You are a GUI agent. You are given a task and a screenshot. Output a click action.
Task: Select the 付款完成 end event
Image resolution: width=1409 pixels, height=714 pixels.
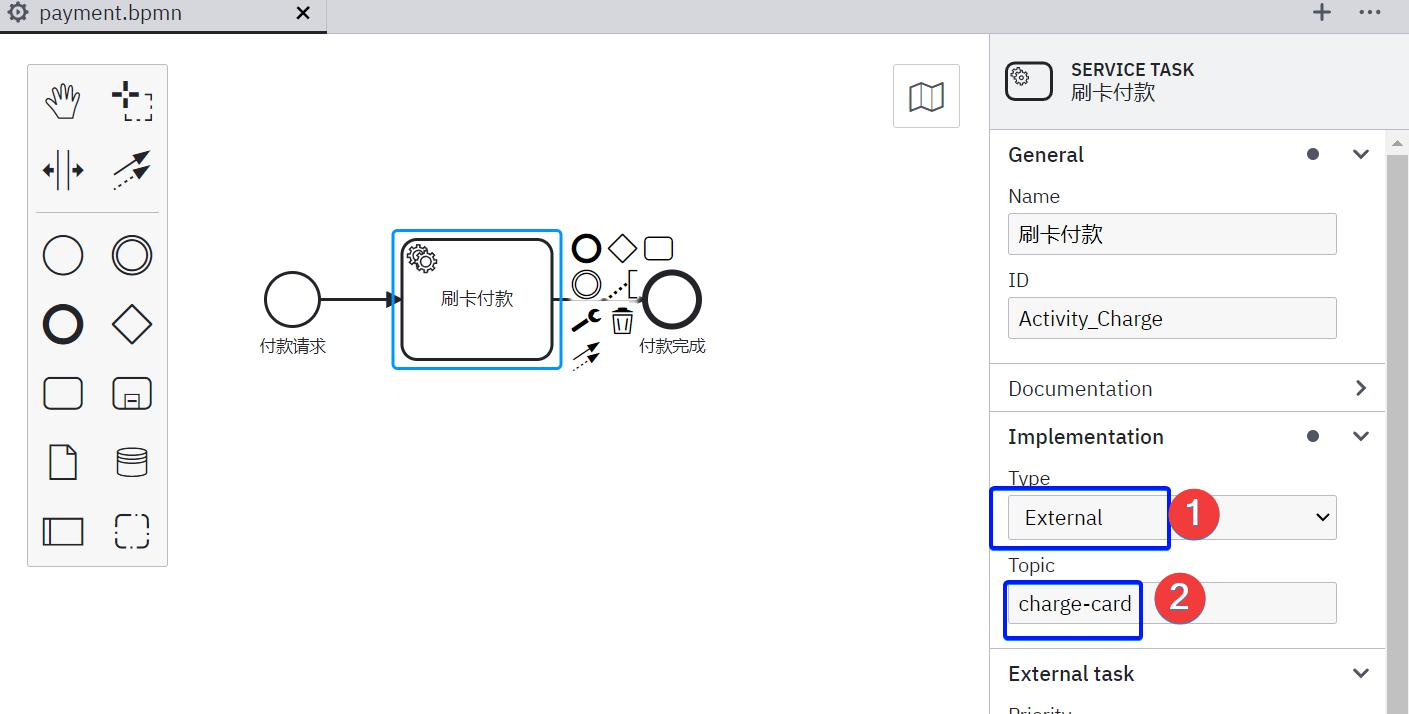[x=672, y=299]
